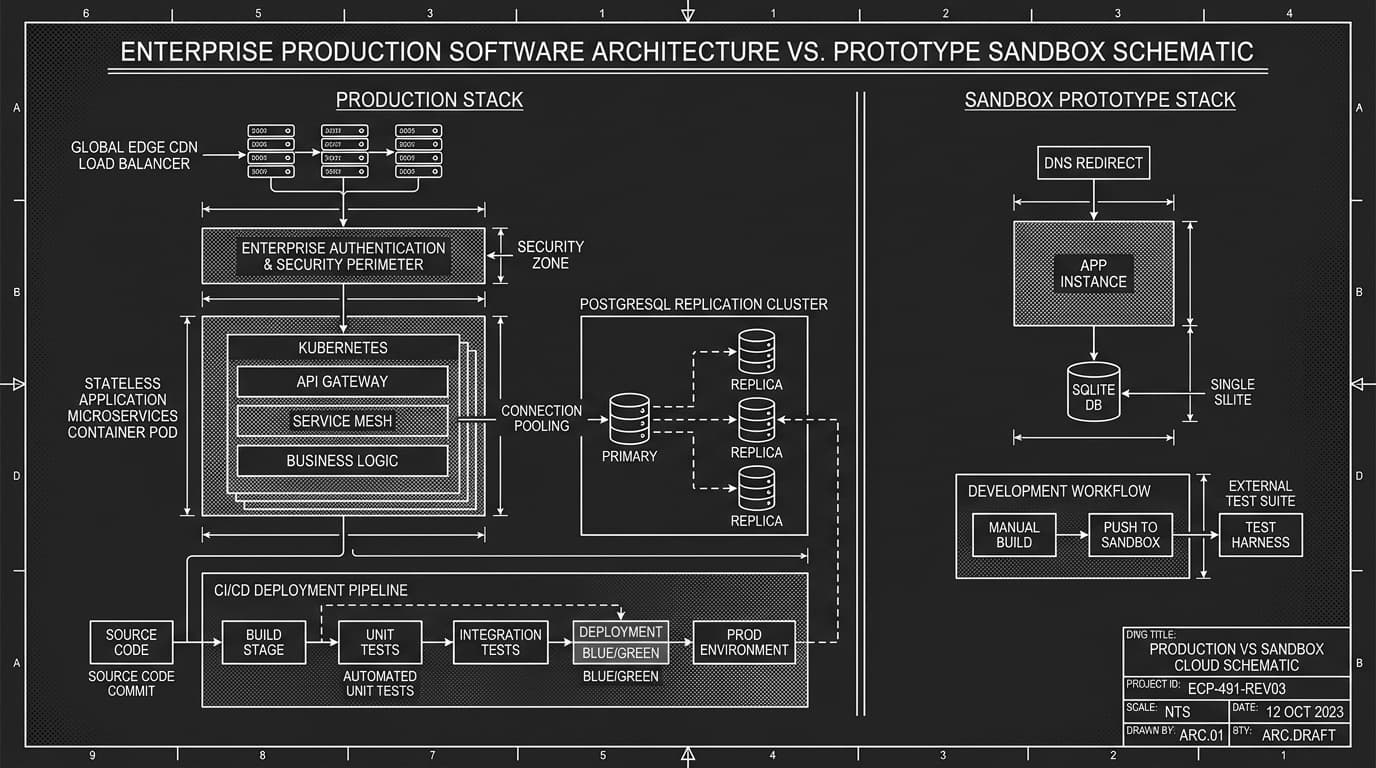
Task: Click the middle server rack icon of the three
Action: click(x=345, y=151)
